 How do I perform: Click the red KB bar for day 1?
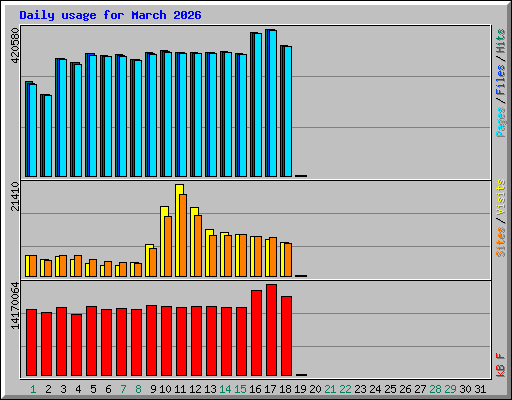[x=31, y=343]
